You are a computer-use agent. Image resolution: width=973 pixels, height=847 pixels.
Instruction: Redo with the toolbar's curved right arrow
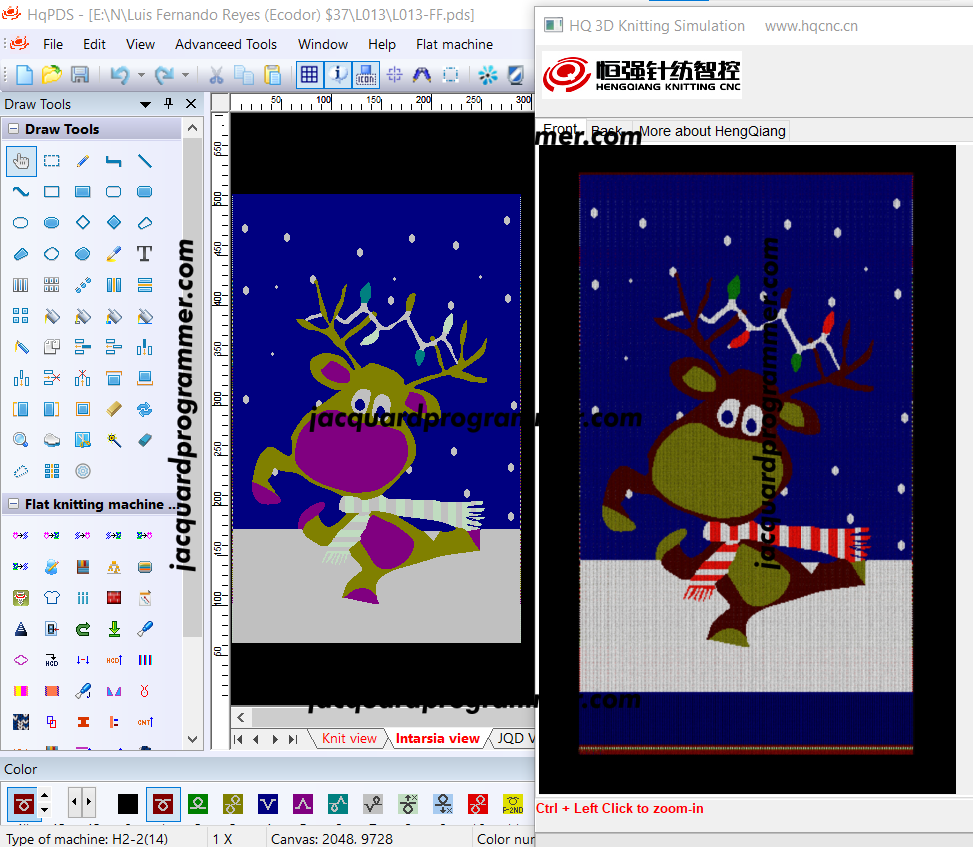tap(164, 75)
